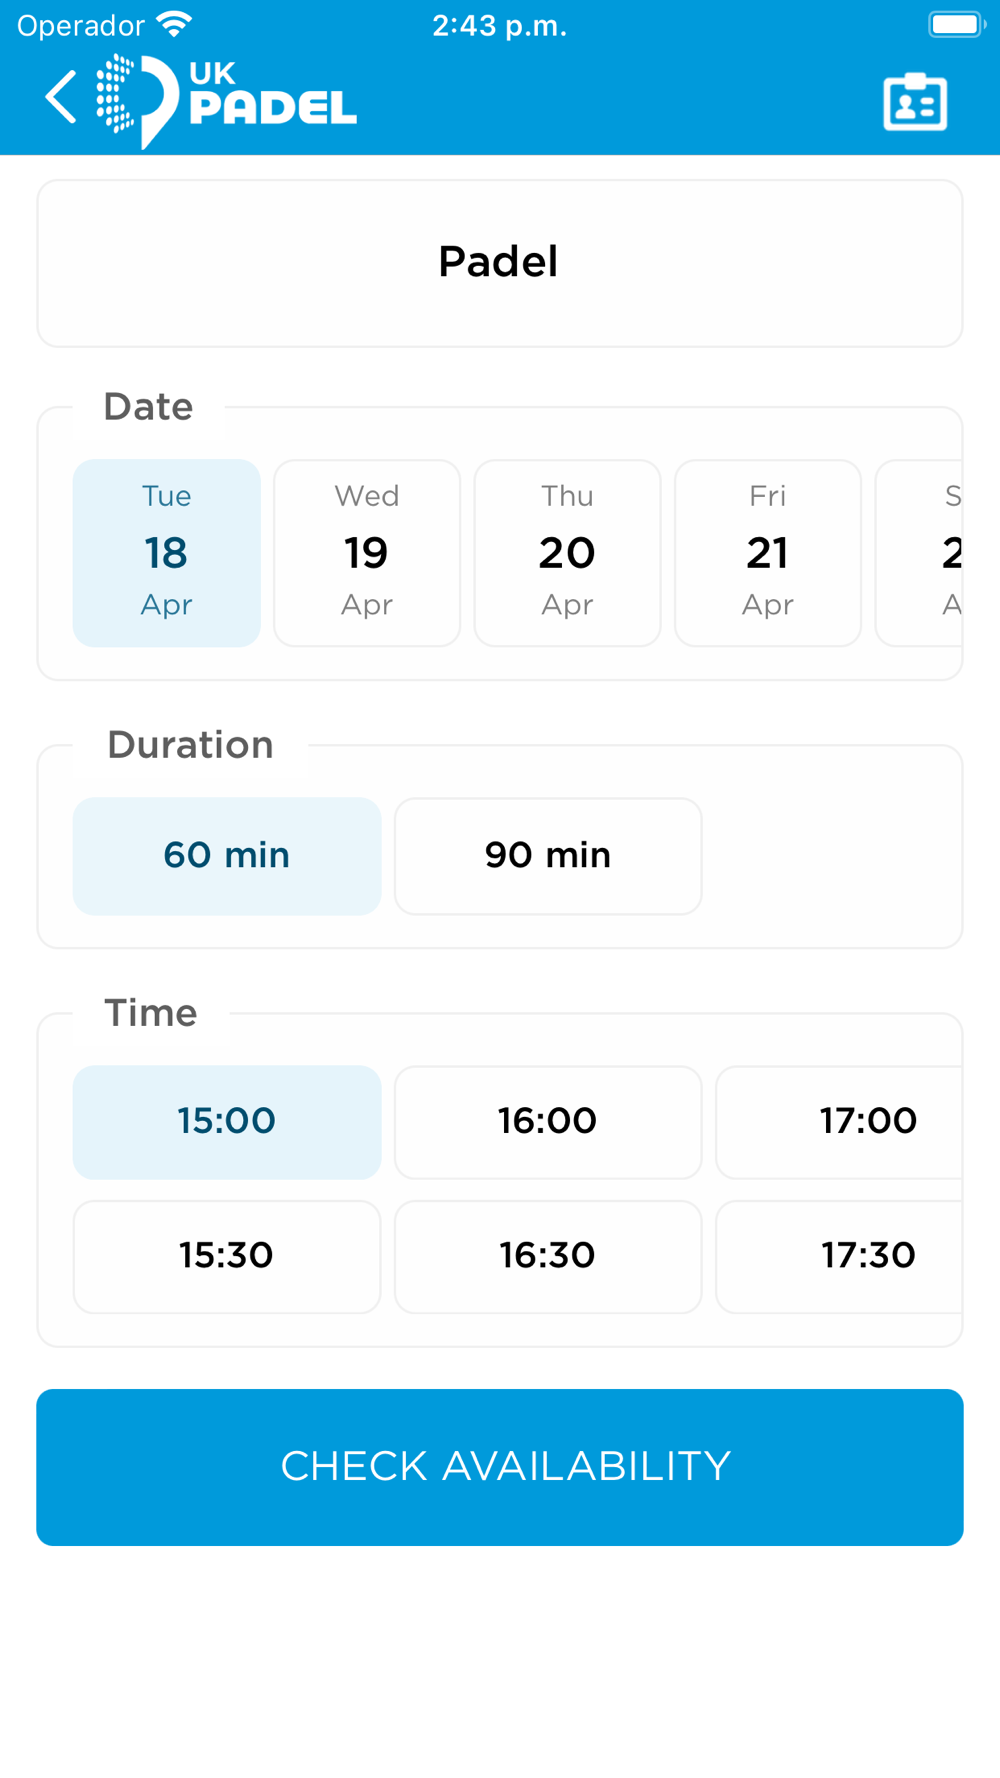The width and height of the screenshot is (1000, 1778).
Task: Choose Wed 19 Apr date
Action: pos(367,552)
